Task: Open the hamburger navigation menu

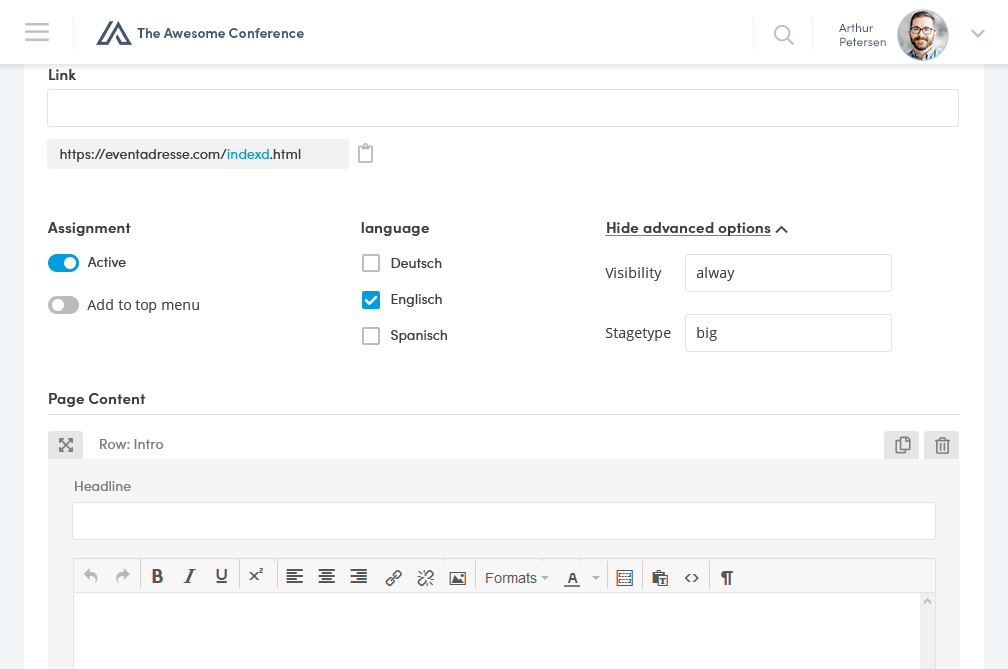Action: pyautogui.click(x=37, y=33)
